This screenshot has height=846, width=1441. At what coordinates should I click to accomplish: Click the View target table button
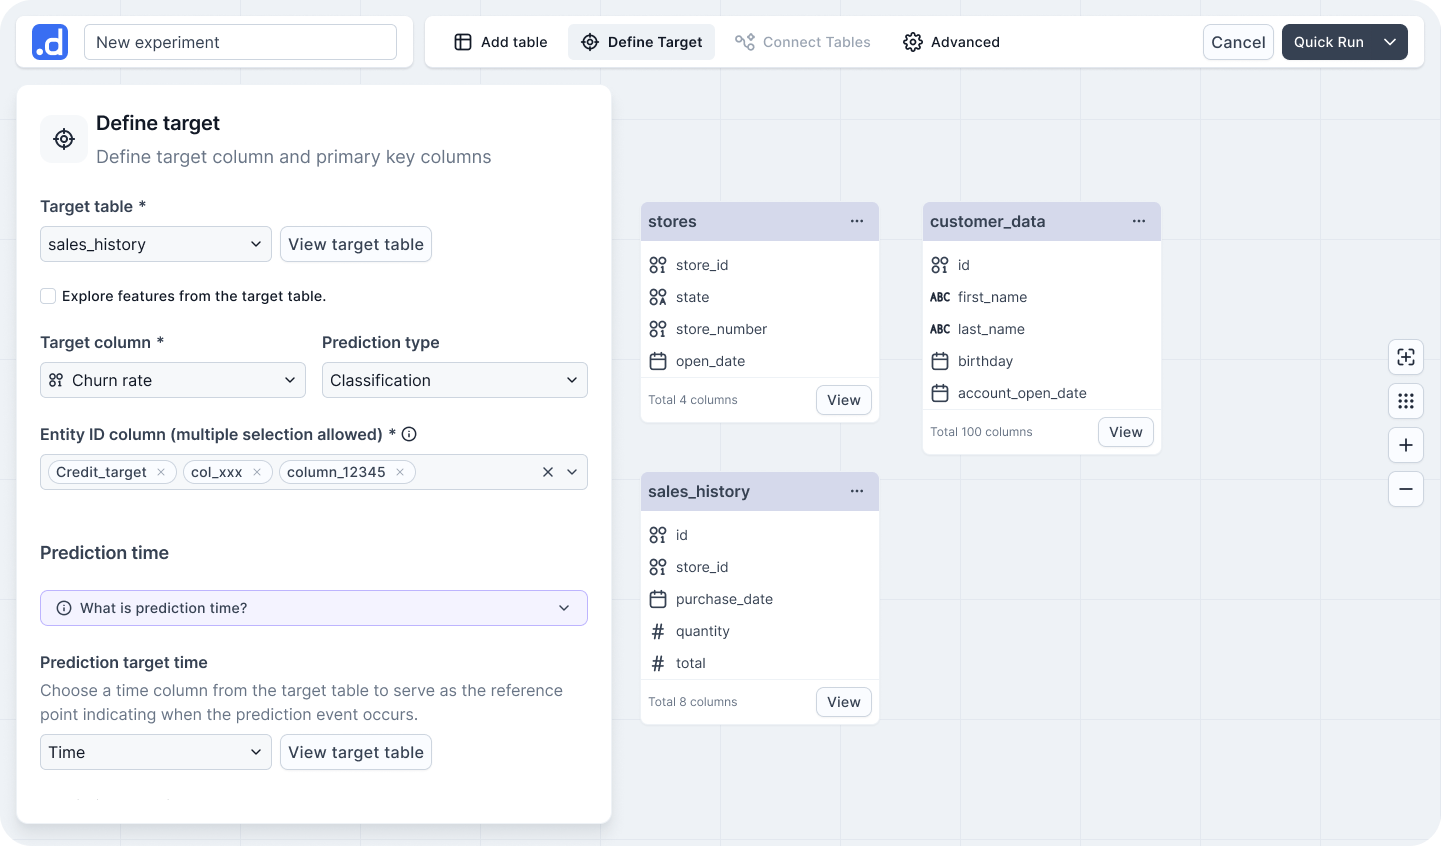point(355,244)
